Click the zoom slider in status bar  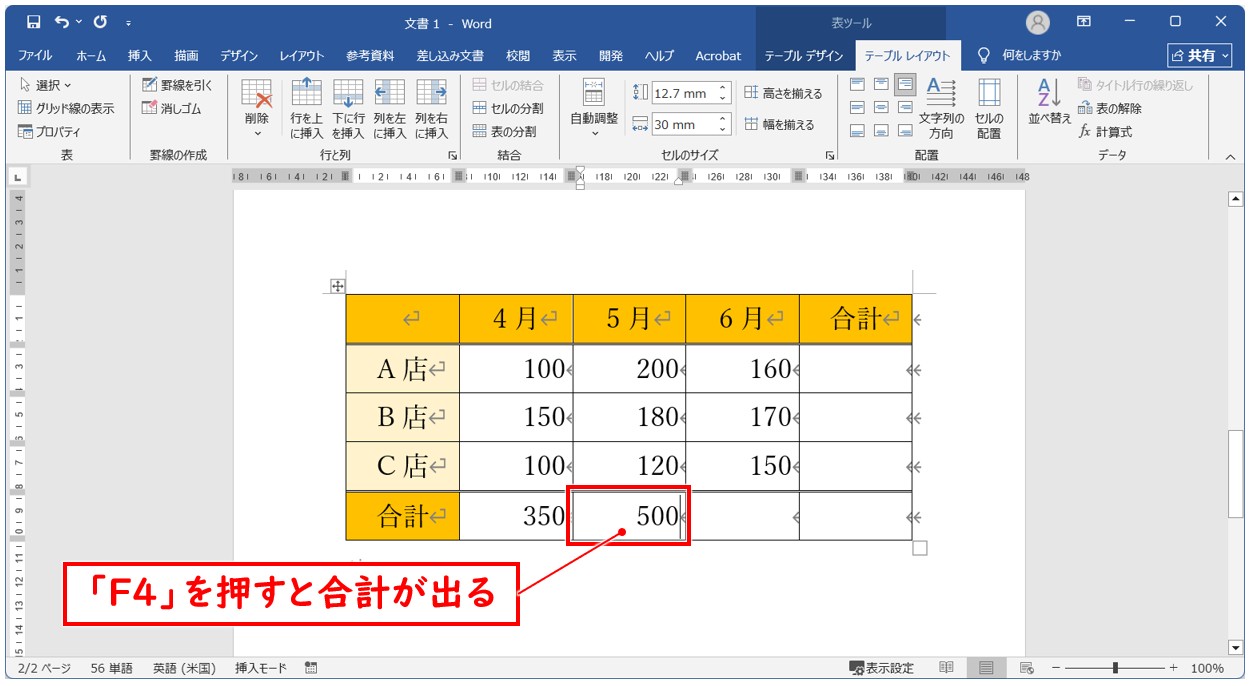pos(1115,668)
